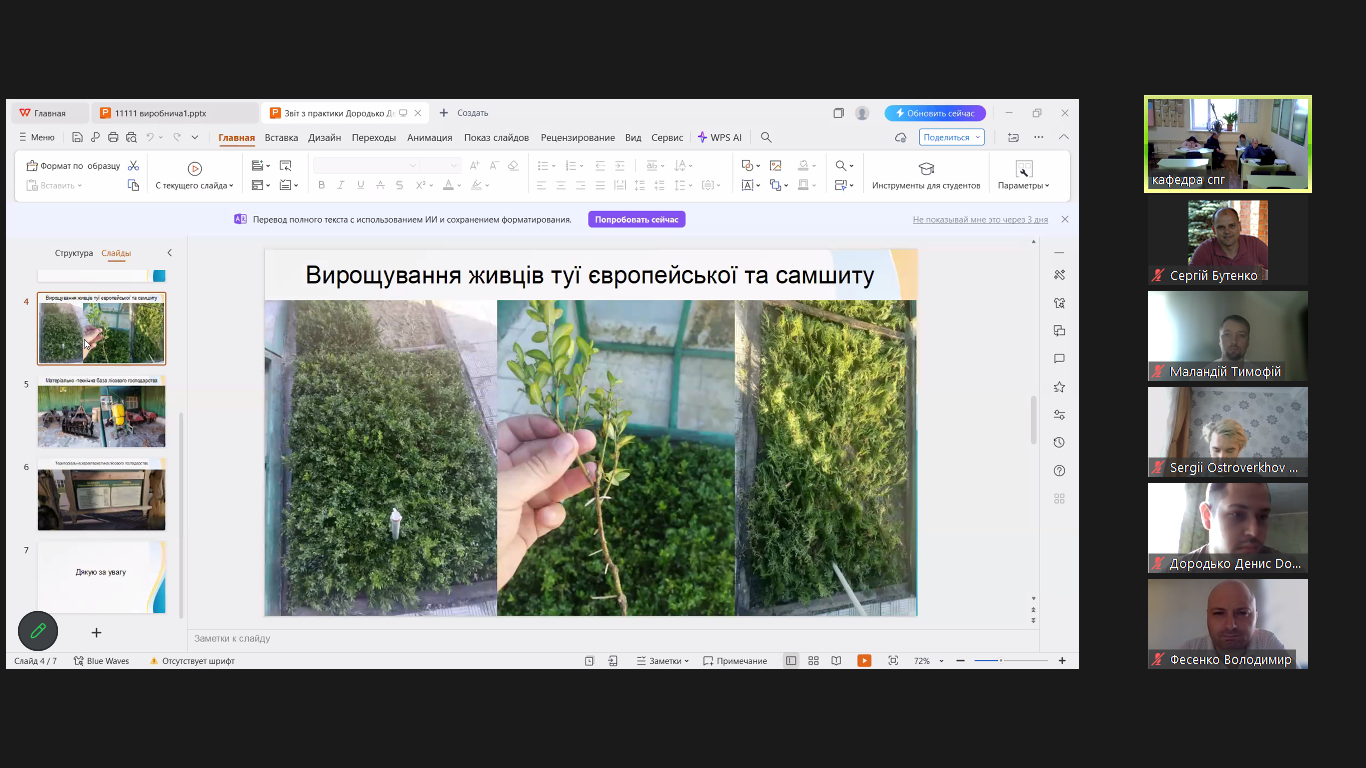Open the Поделиться share dropdown

coord(951,137)
